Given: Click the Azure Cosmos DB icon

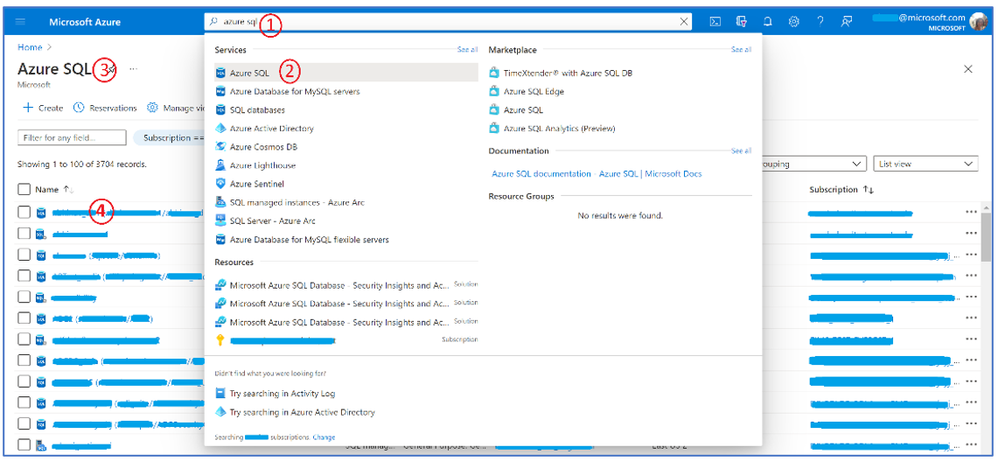Looking at the screenshot, I should 221,147.
